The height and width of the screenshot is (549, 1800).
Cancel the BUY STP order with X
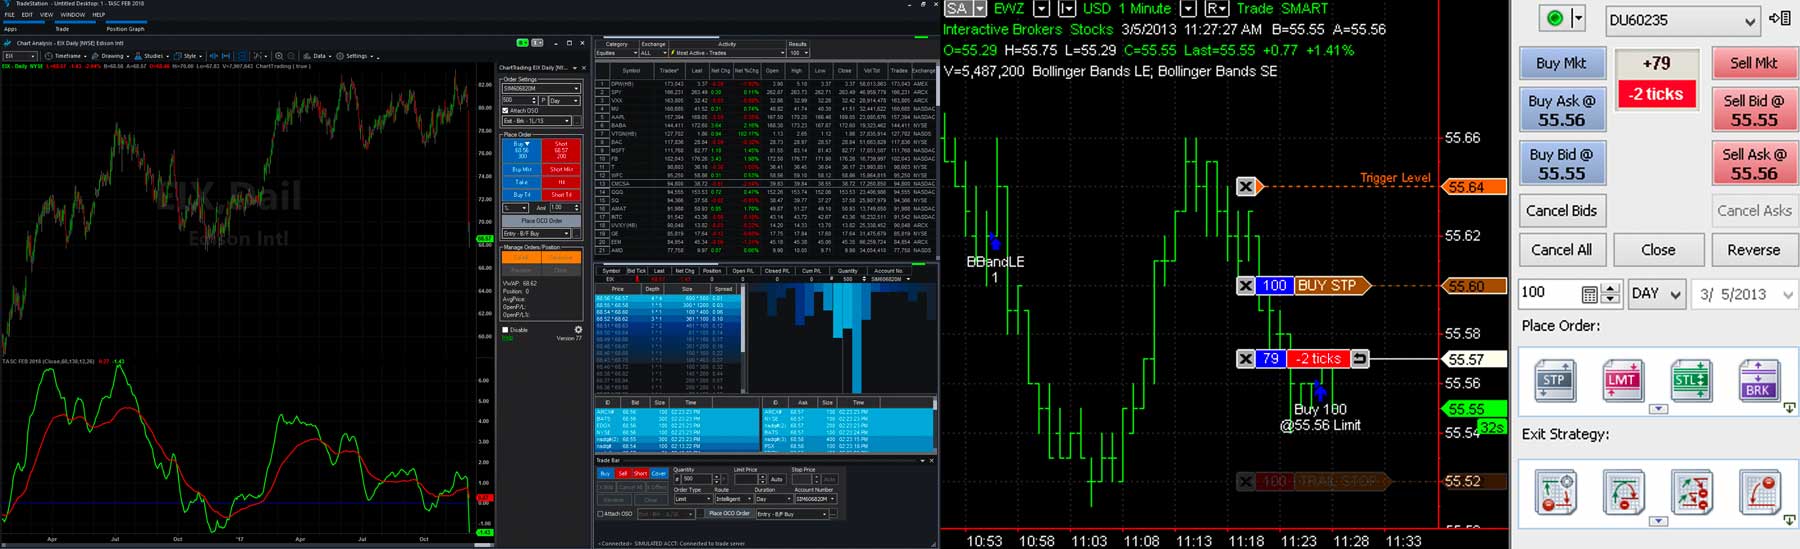tap(1246, 286)
